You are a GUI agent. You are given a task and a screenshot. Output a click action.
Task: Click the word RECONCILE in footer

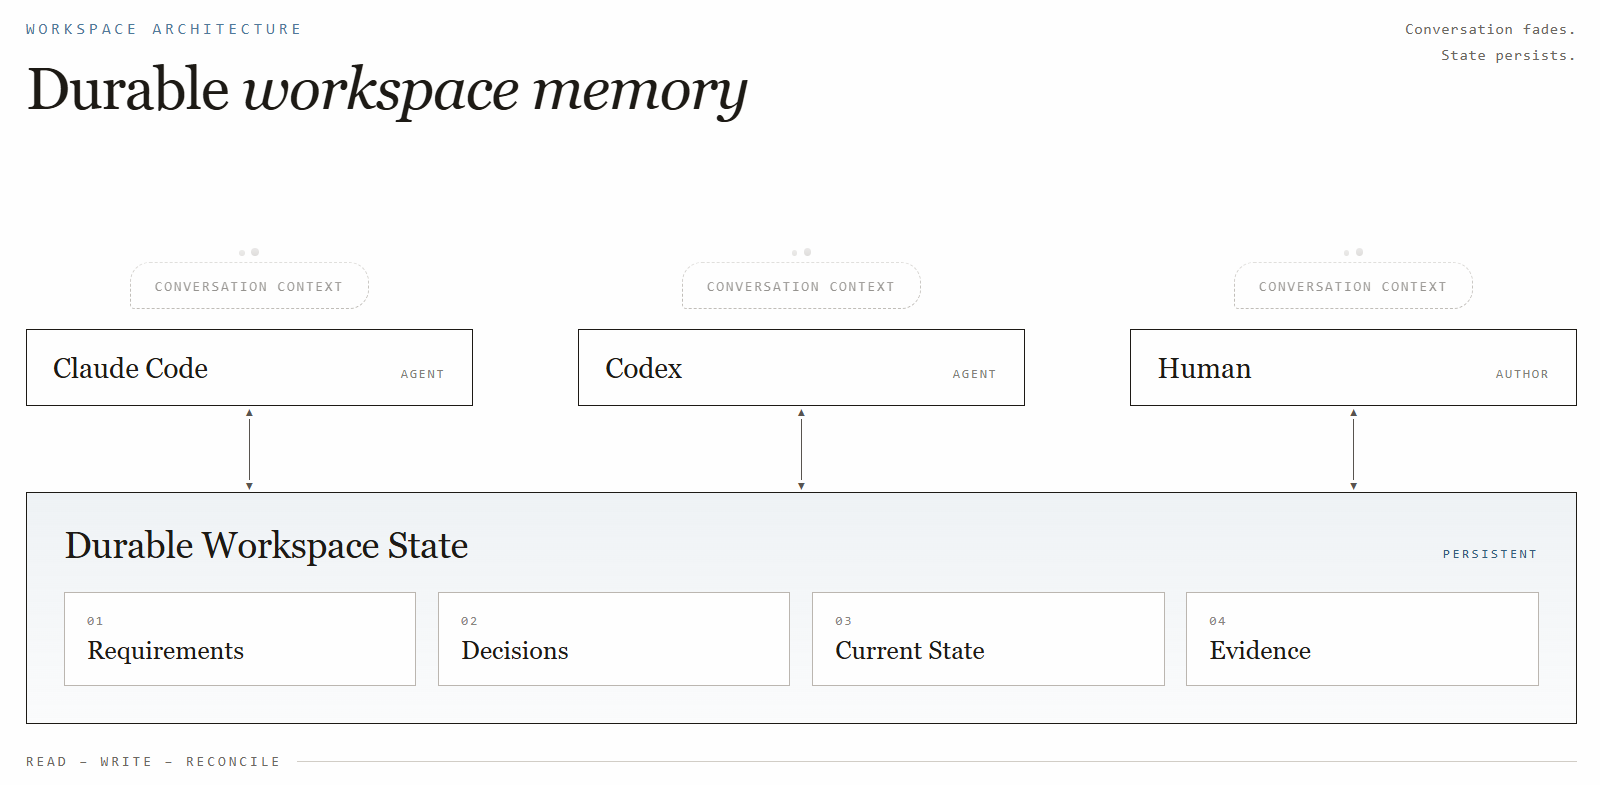233,761
